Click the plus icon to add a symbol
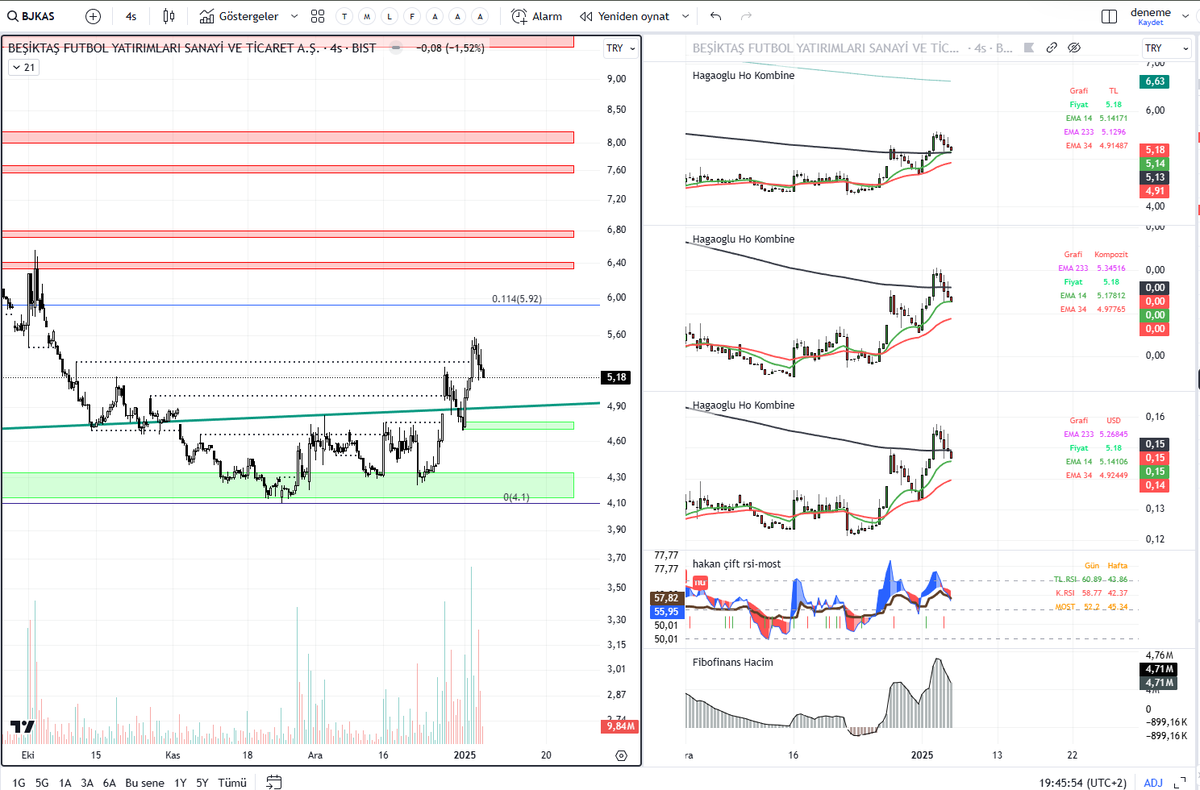The height and width of the screenshot is (790, 1200). point(93,16)
